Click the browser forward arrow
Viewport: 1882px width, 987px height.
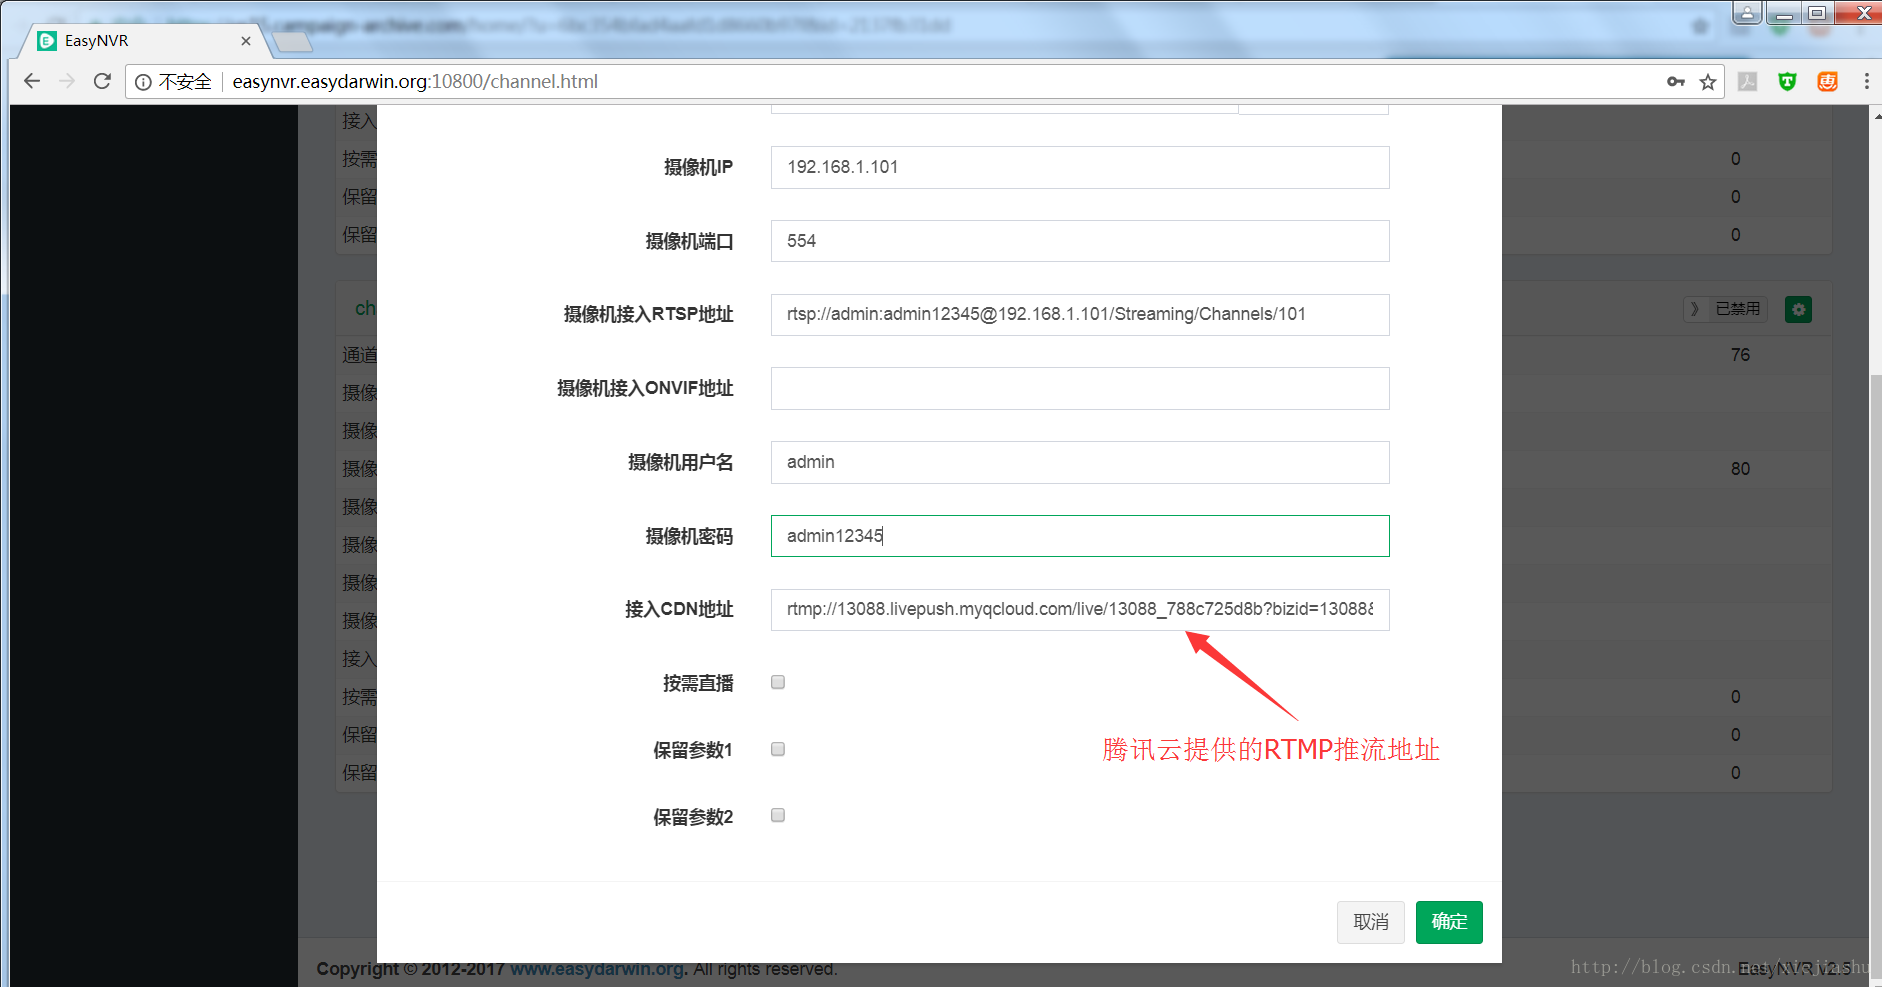[67, 81]
